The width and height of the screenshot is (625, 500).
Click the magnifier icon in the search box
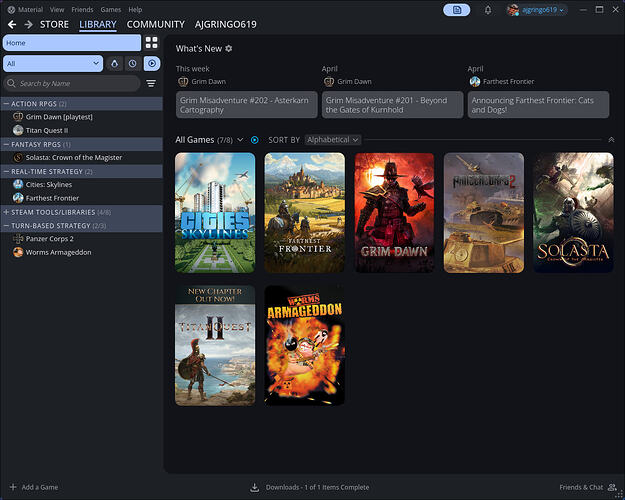(11, 83)
